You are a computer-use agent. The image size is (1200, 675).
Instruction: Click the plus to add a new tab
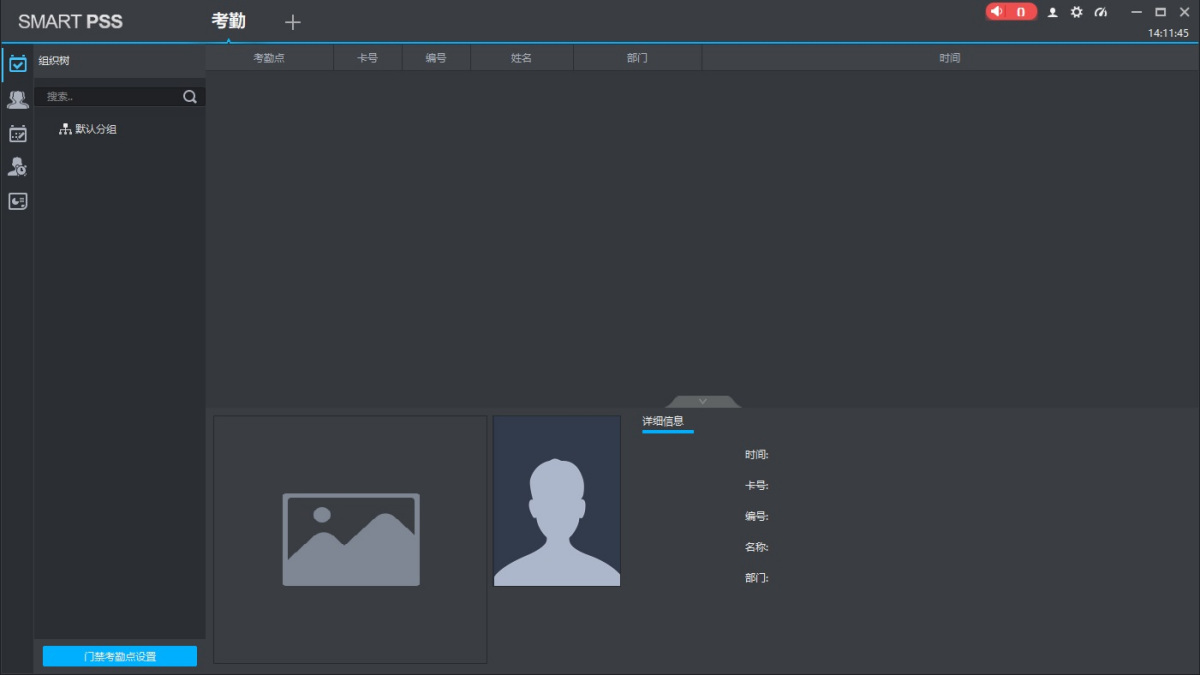(292, 22)
